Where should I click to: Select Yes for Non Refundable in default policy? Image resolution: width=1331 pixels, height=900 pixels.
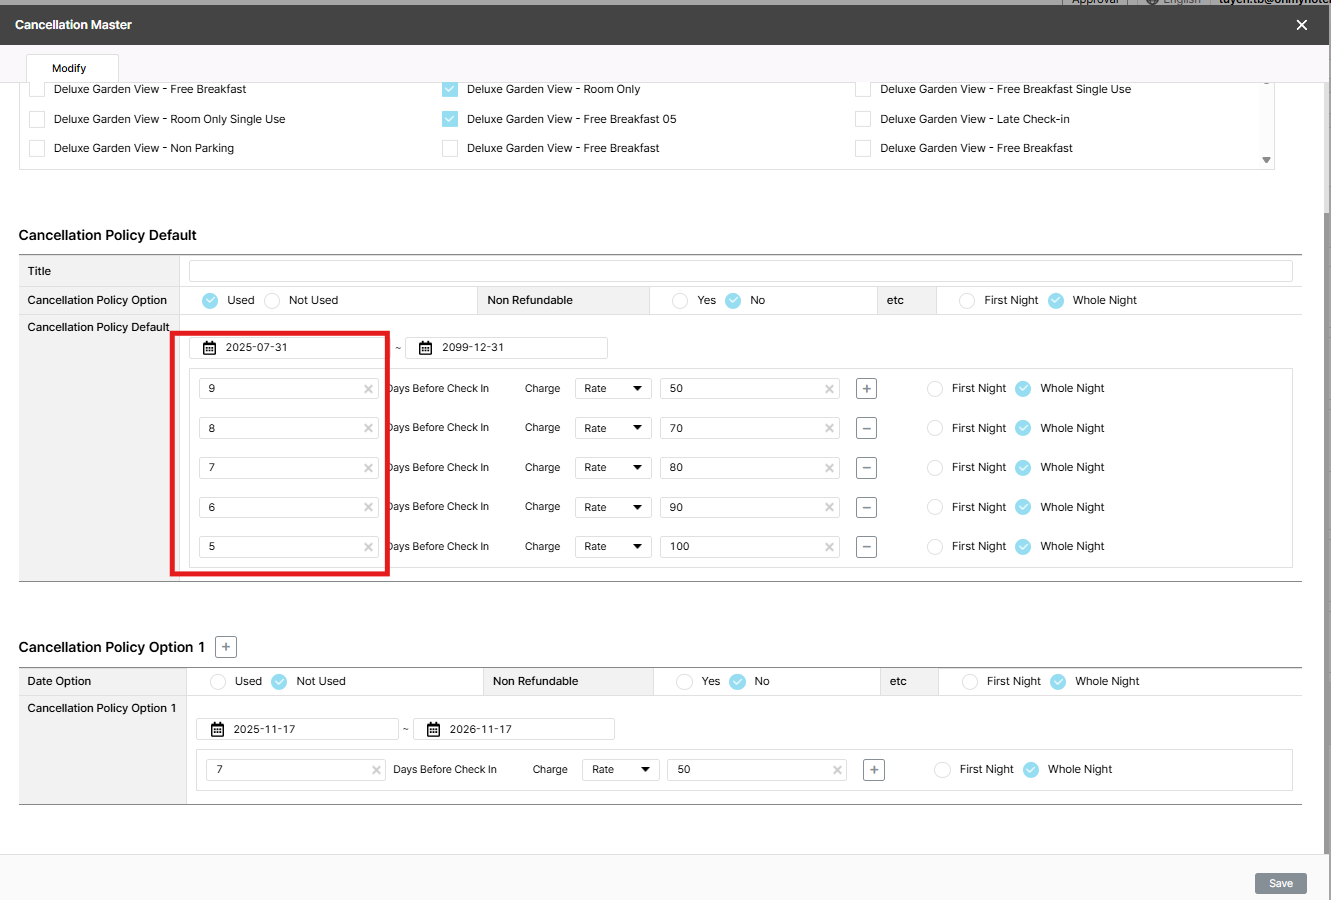point(680,301)
